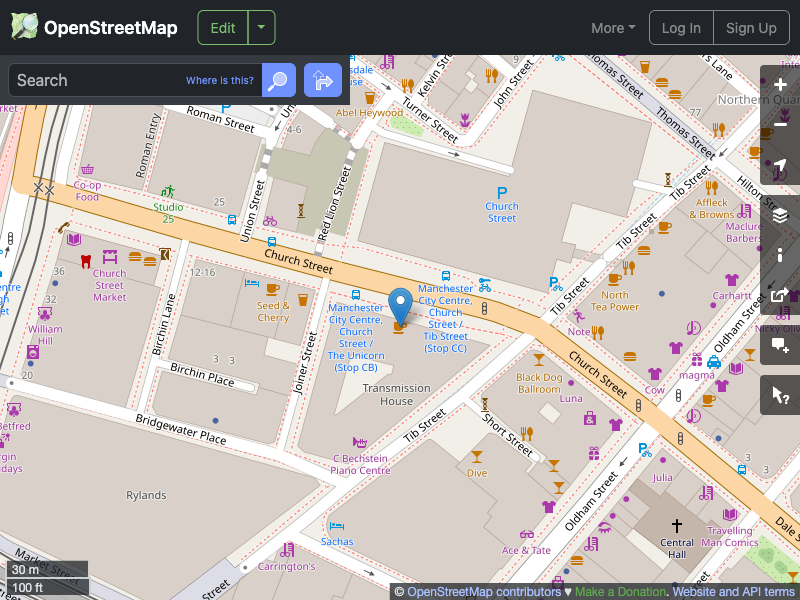Zoom in using the plus icon
Screen dimensions: 800x600
pyautogui.click(x=780, y=84)
